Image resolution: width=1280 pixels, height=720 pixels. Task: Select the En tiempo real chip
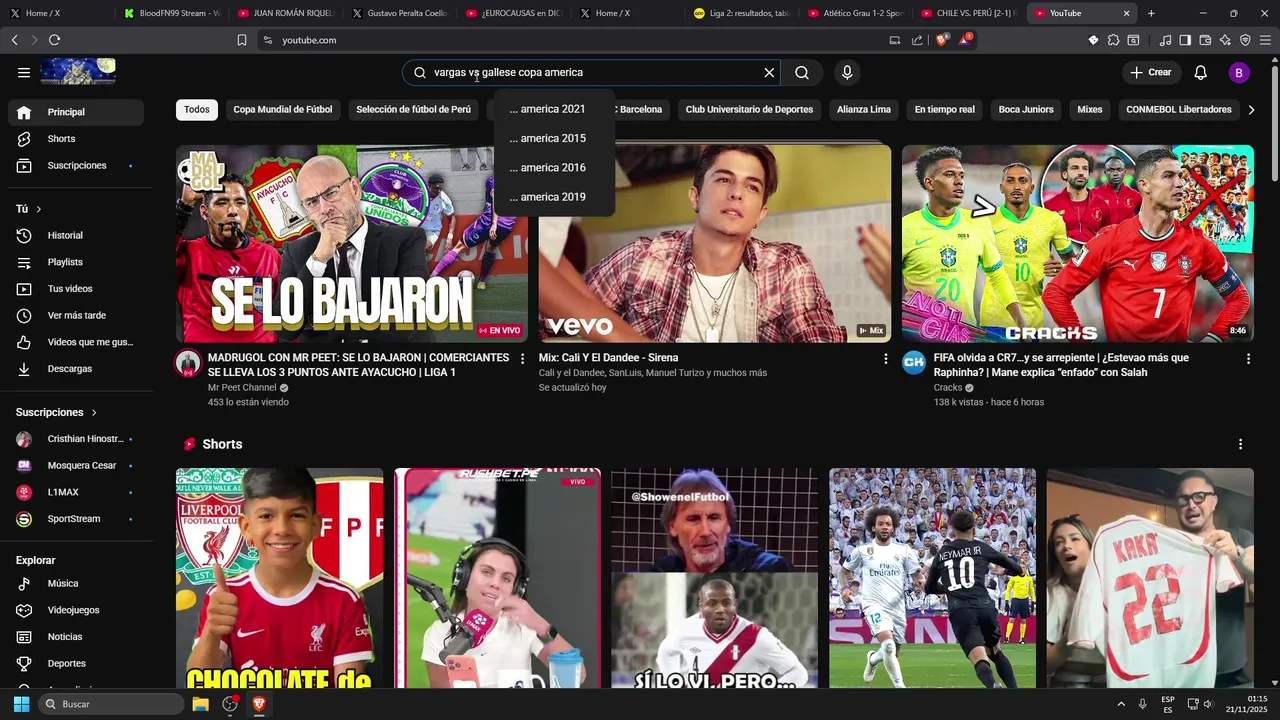(944, 110)
